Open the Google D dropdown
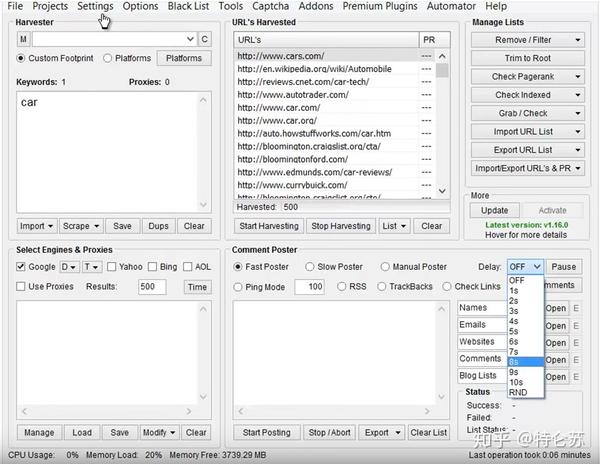The width and height of the screenshot is (600, 464). click(x=69, y=267)
